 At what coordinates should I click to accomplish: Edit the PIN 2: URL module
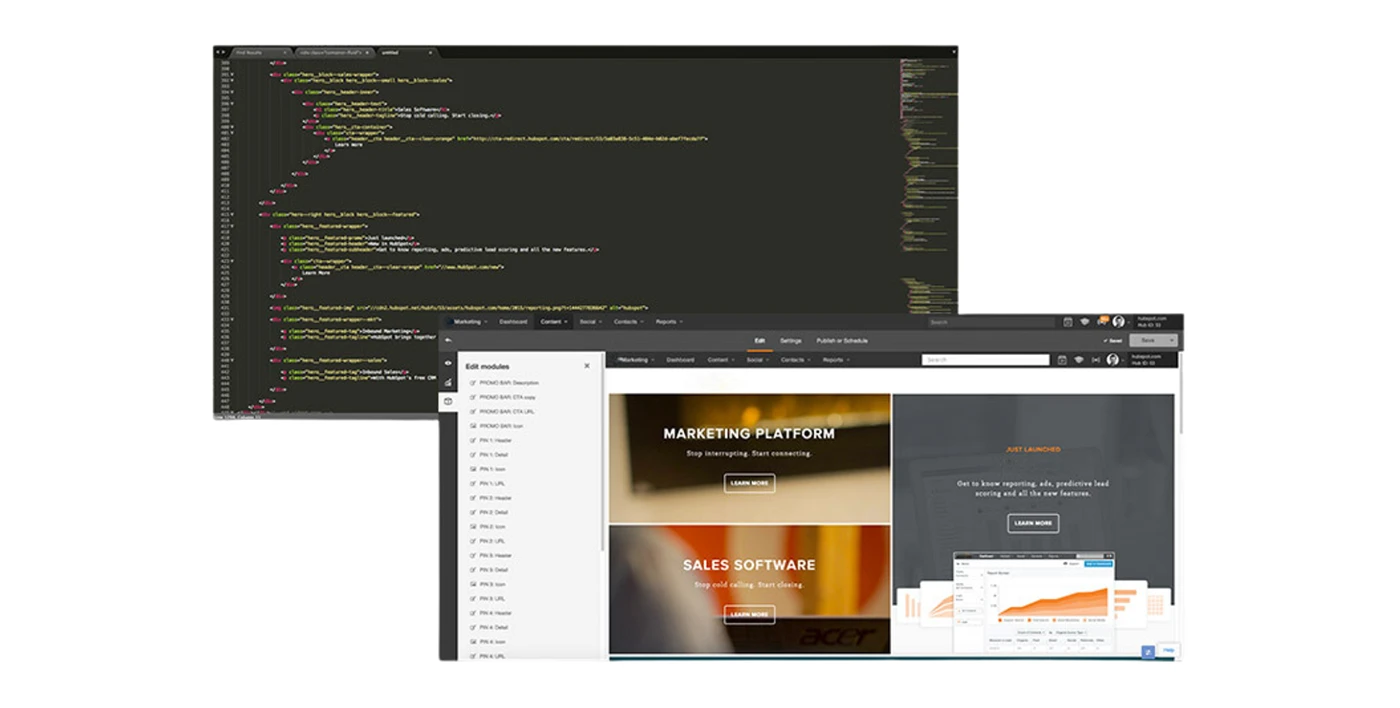coord(487,541)
